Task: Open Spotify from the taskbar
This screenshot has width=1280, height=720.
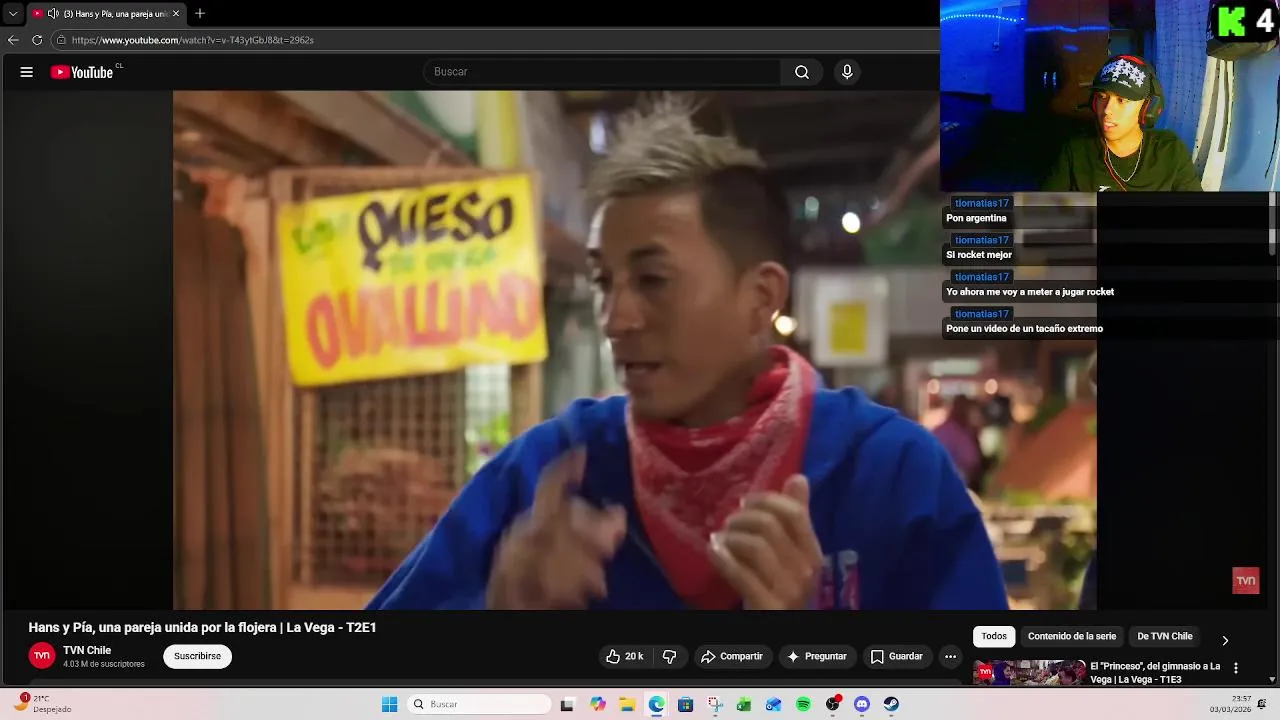Action: point(803,704)
